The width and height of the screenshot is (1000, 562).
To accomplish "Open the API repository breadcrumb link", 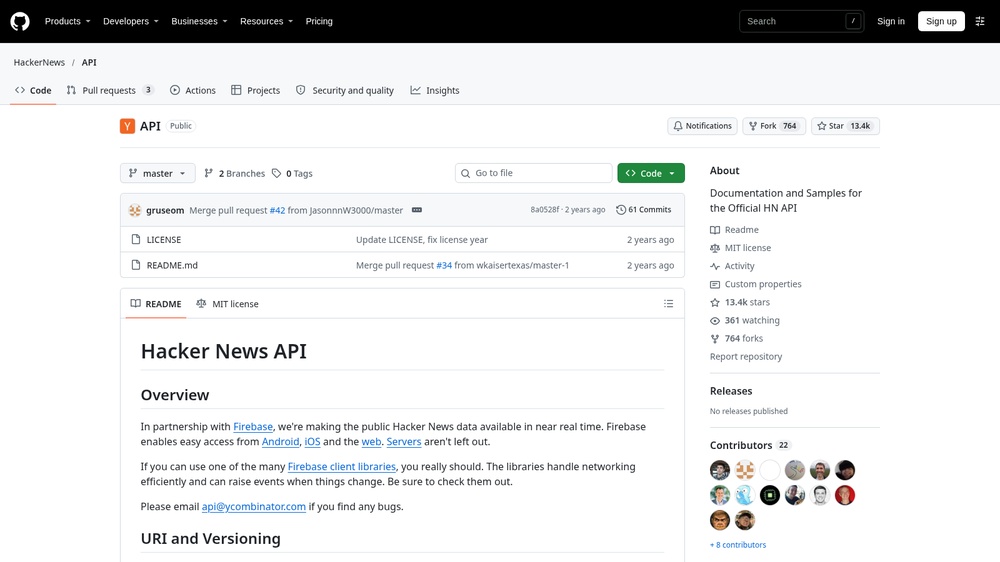I will [89, 63].
